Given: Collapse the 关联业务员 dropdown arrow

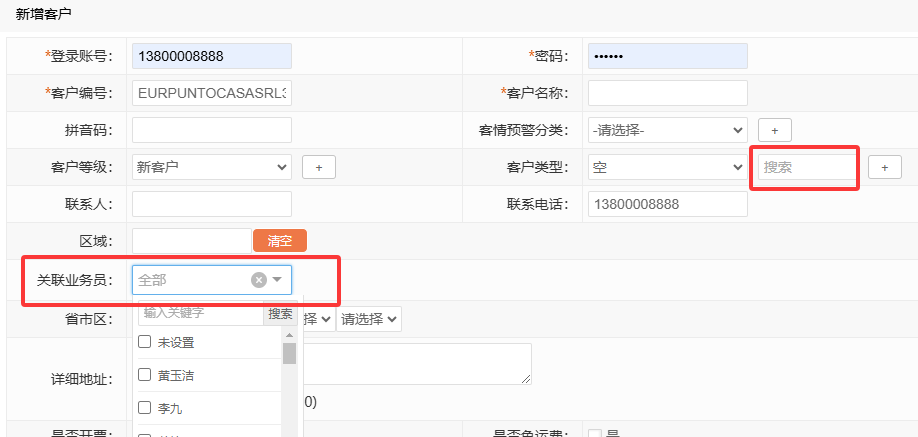Looking at the screenshot, I should click(278, 280).
